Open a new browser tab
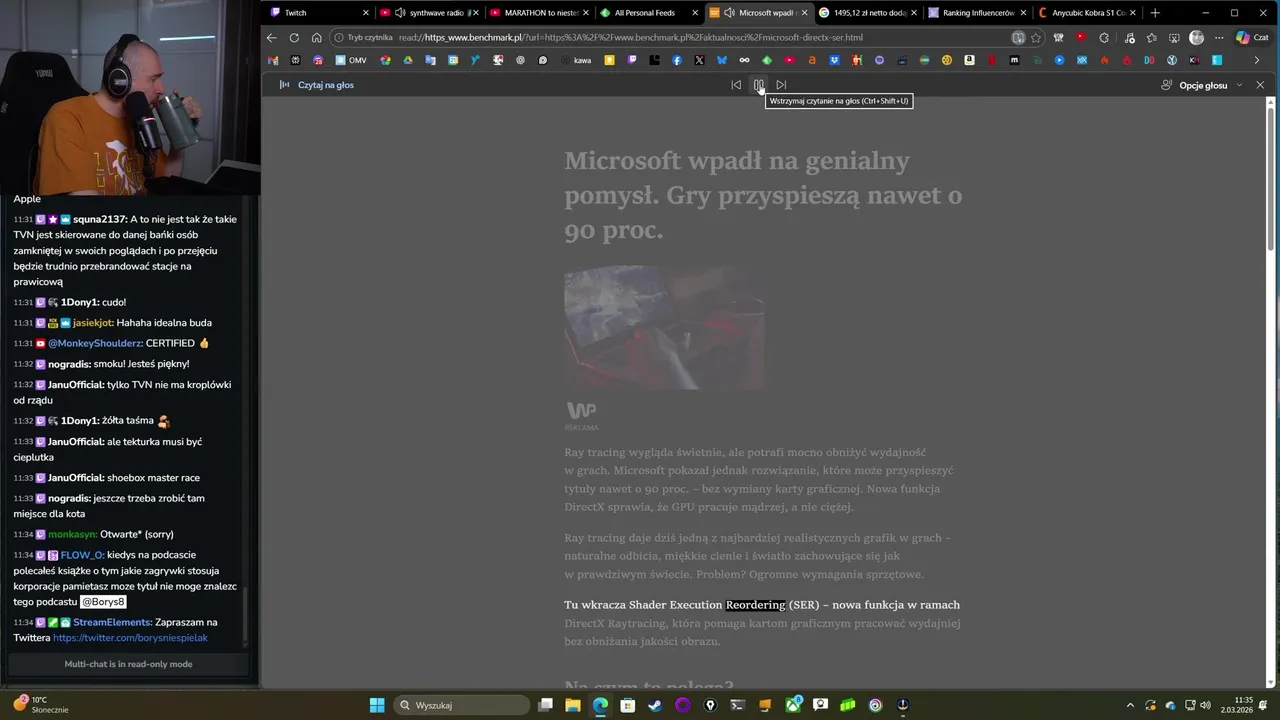This screenshot has width=1280, height=720. click(1155, 13)
